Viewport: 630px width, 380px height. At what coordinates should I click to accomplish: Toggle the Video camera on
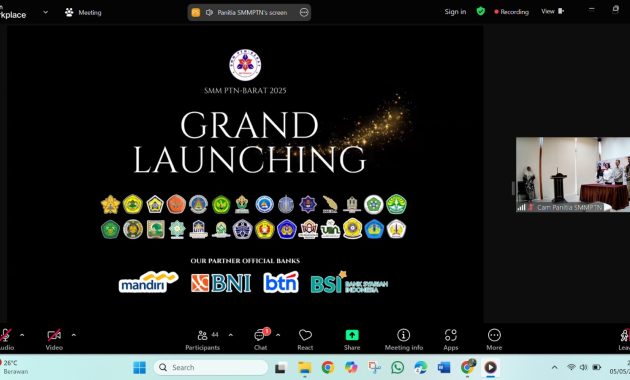[x=54, y=340]
